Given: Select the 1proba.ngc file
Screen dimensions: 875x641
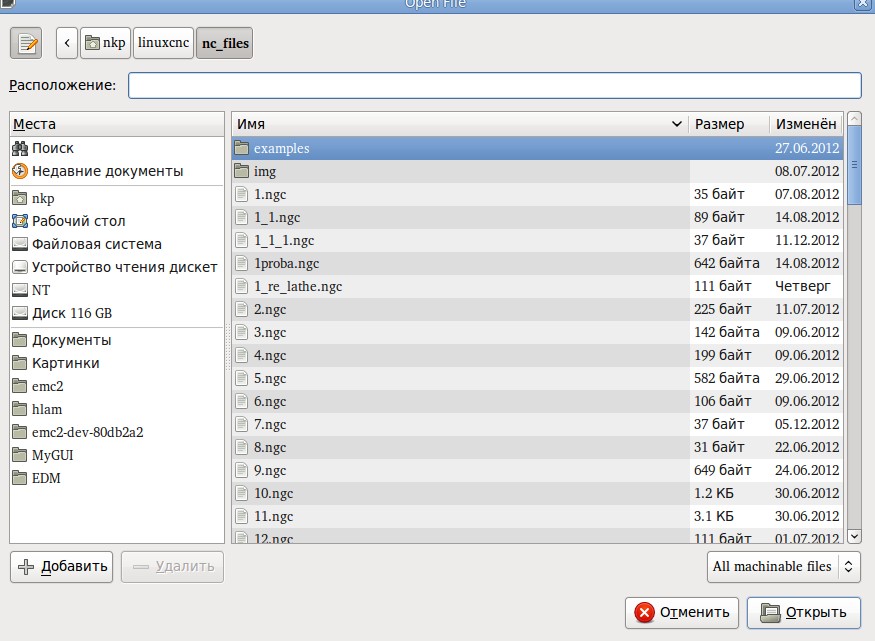Looking at the screenshot, I should [x=287, y=263].
